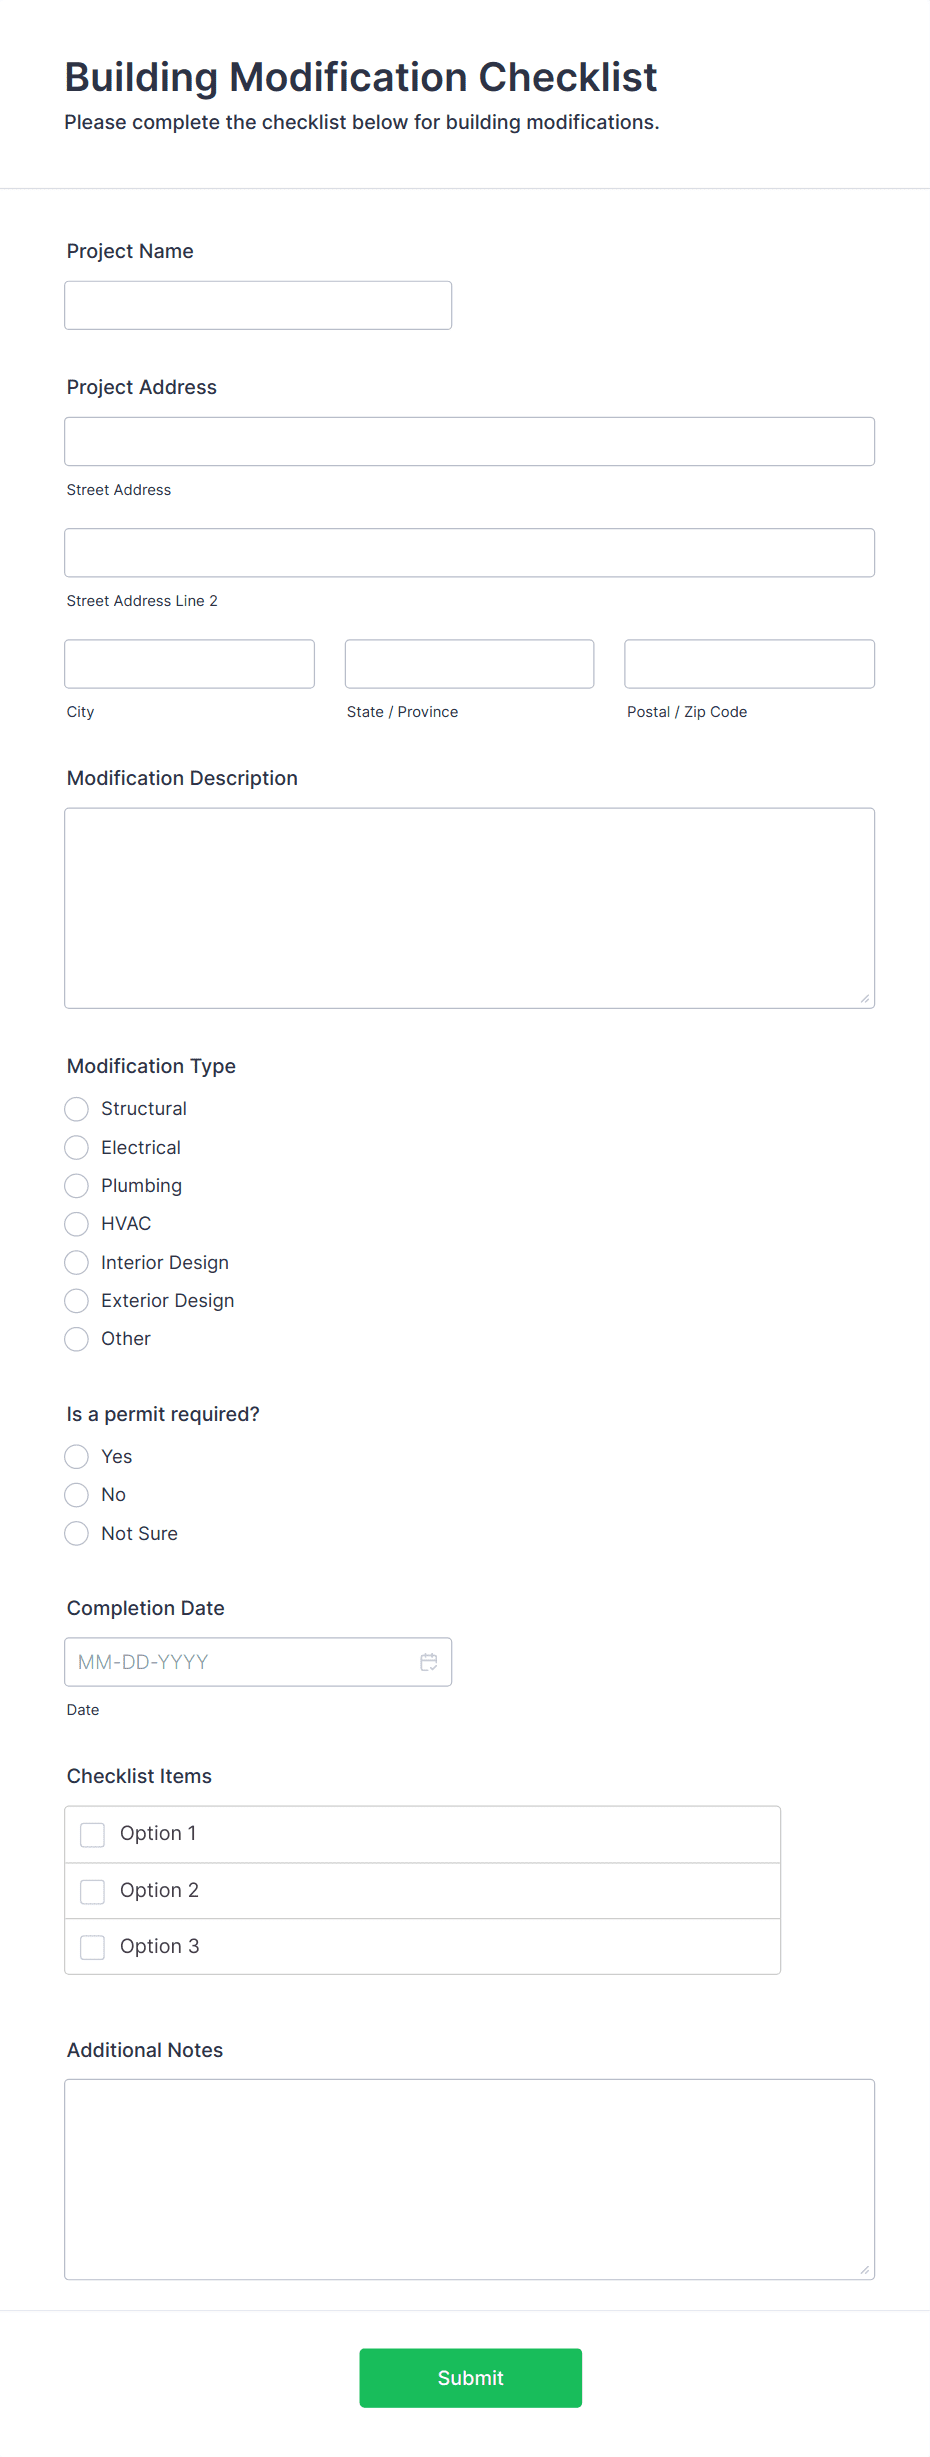Select HVAC modification type

(x=76, y=1223)
